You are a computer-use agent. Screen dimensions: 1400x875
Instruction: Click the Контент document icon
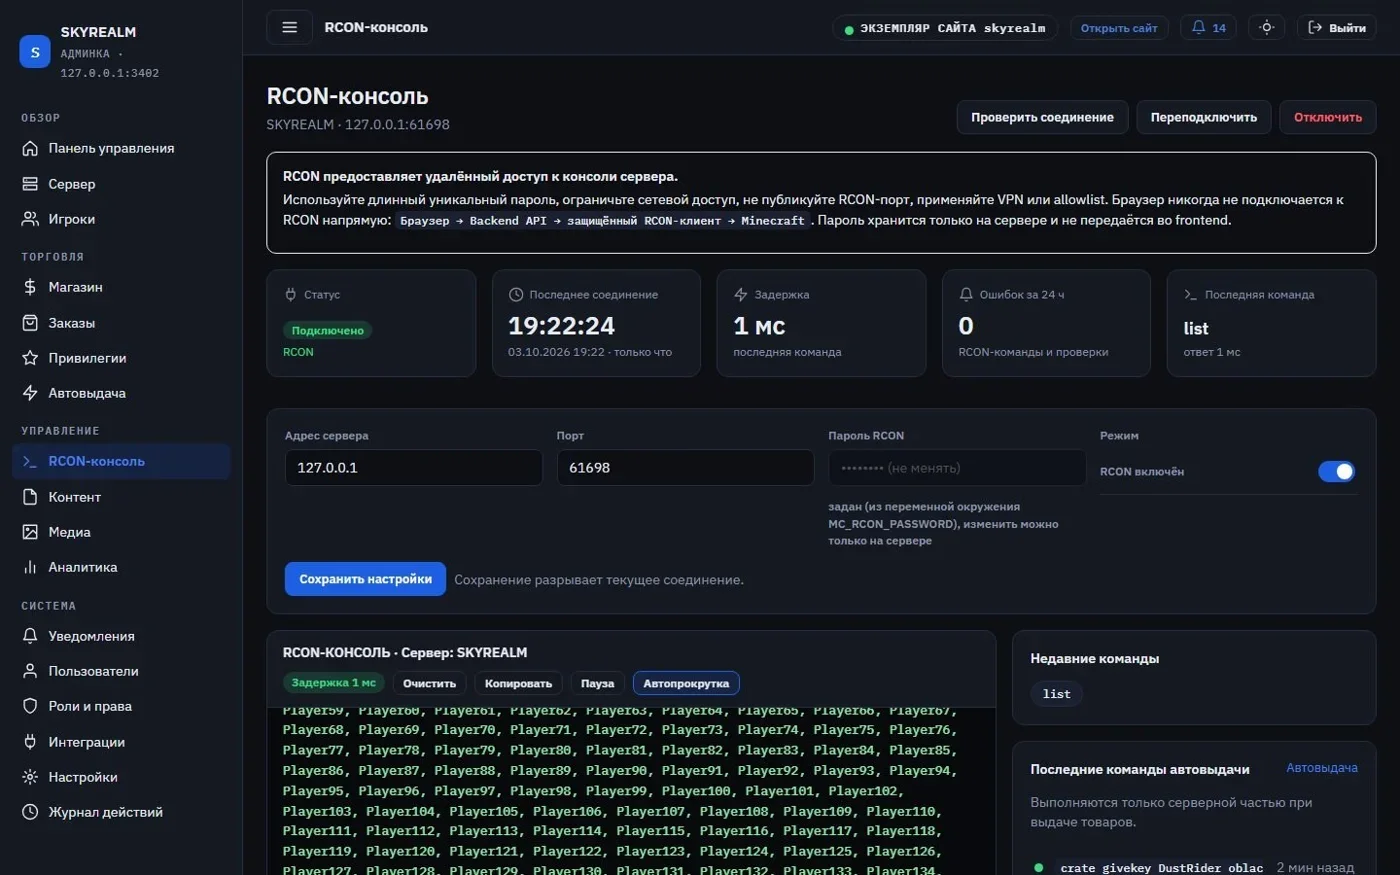point(30,497)
